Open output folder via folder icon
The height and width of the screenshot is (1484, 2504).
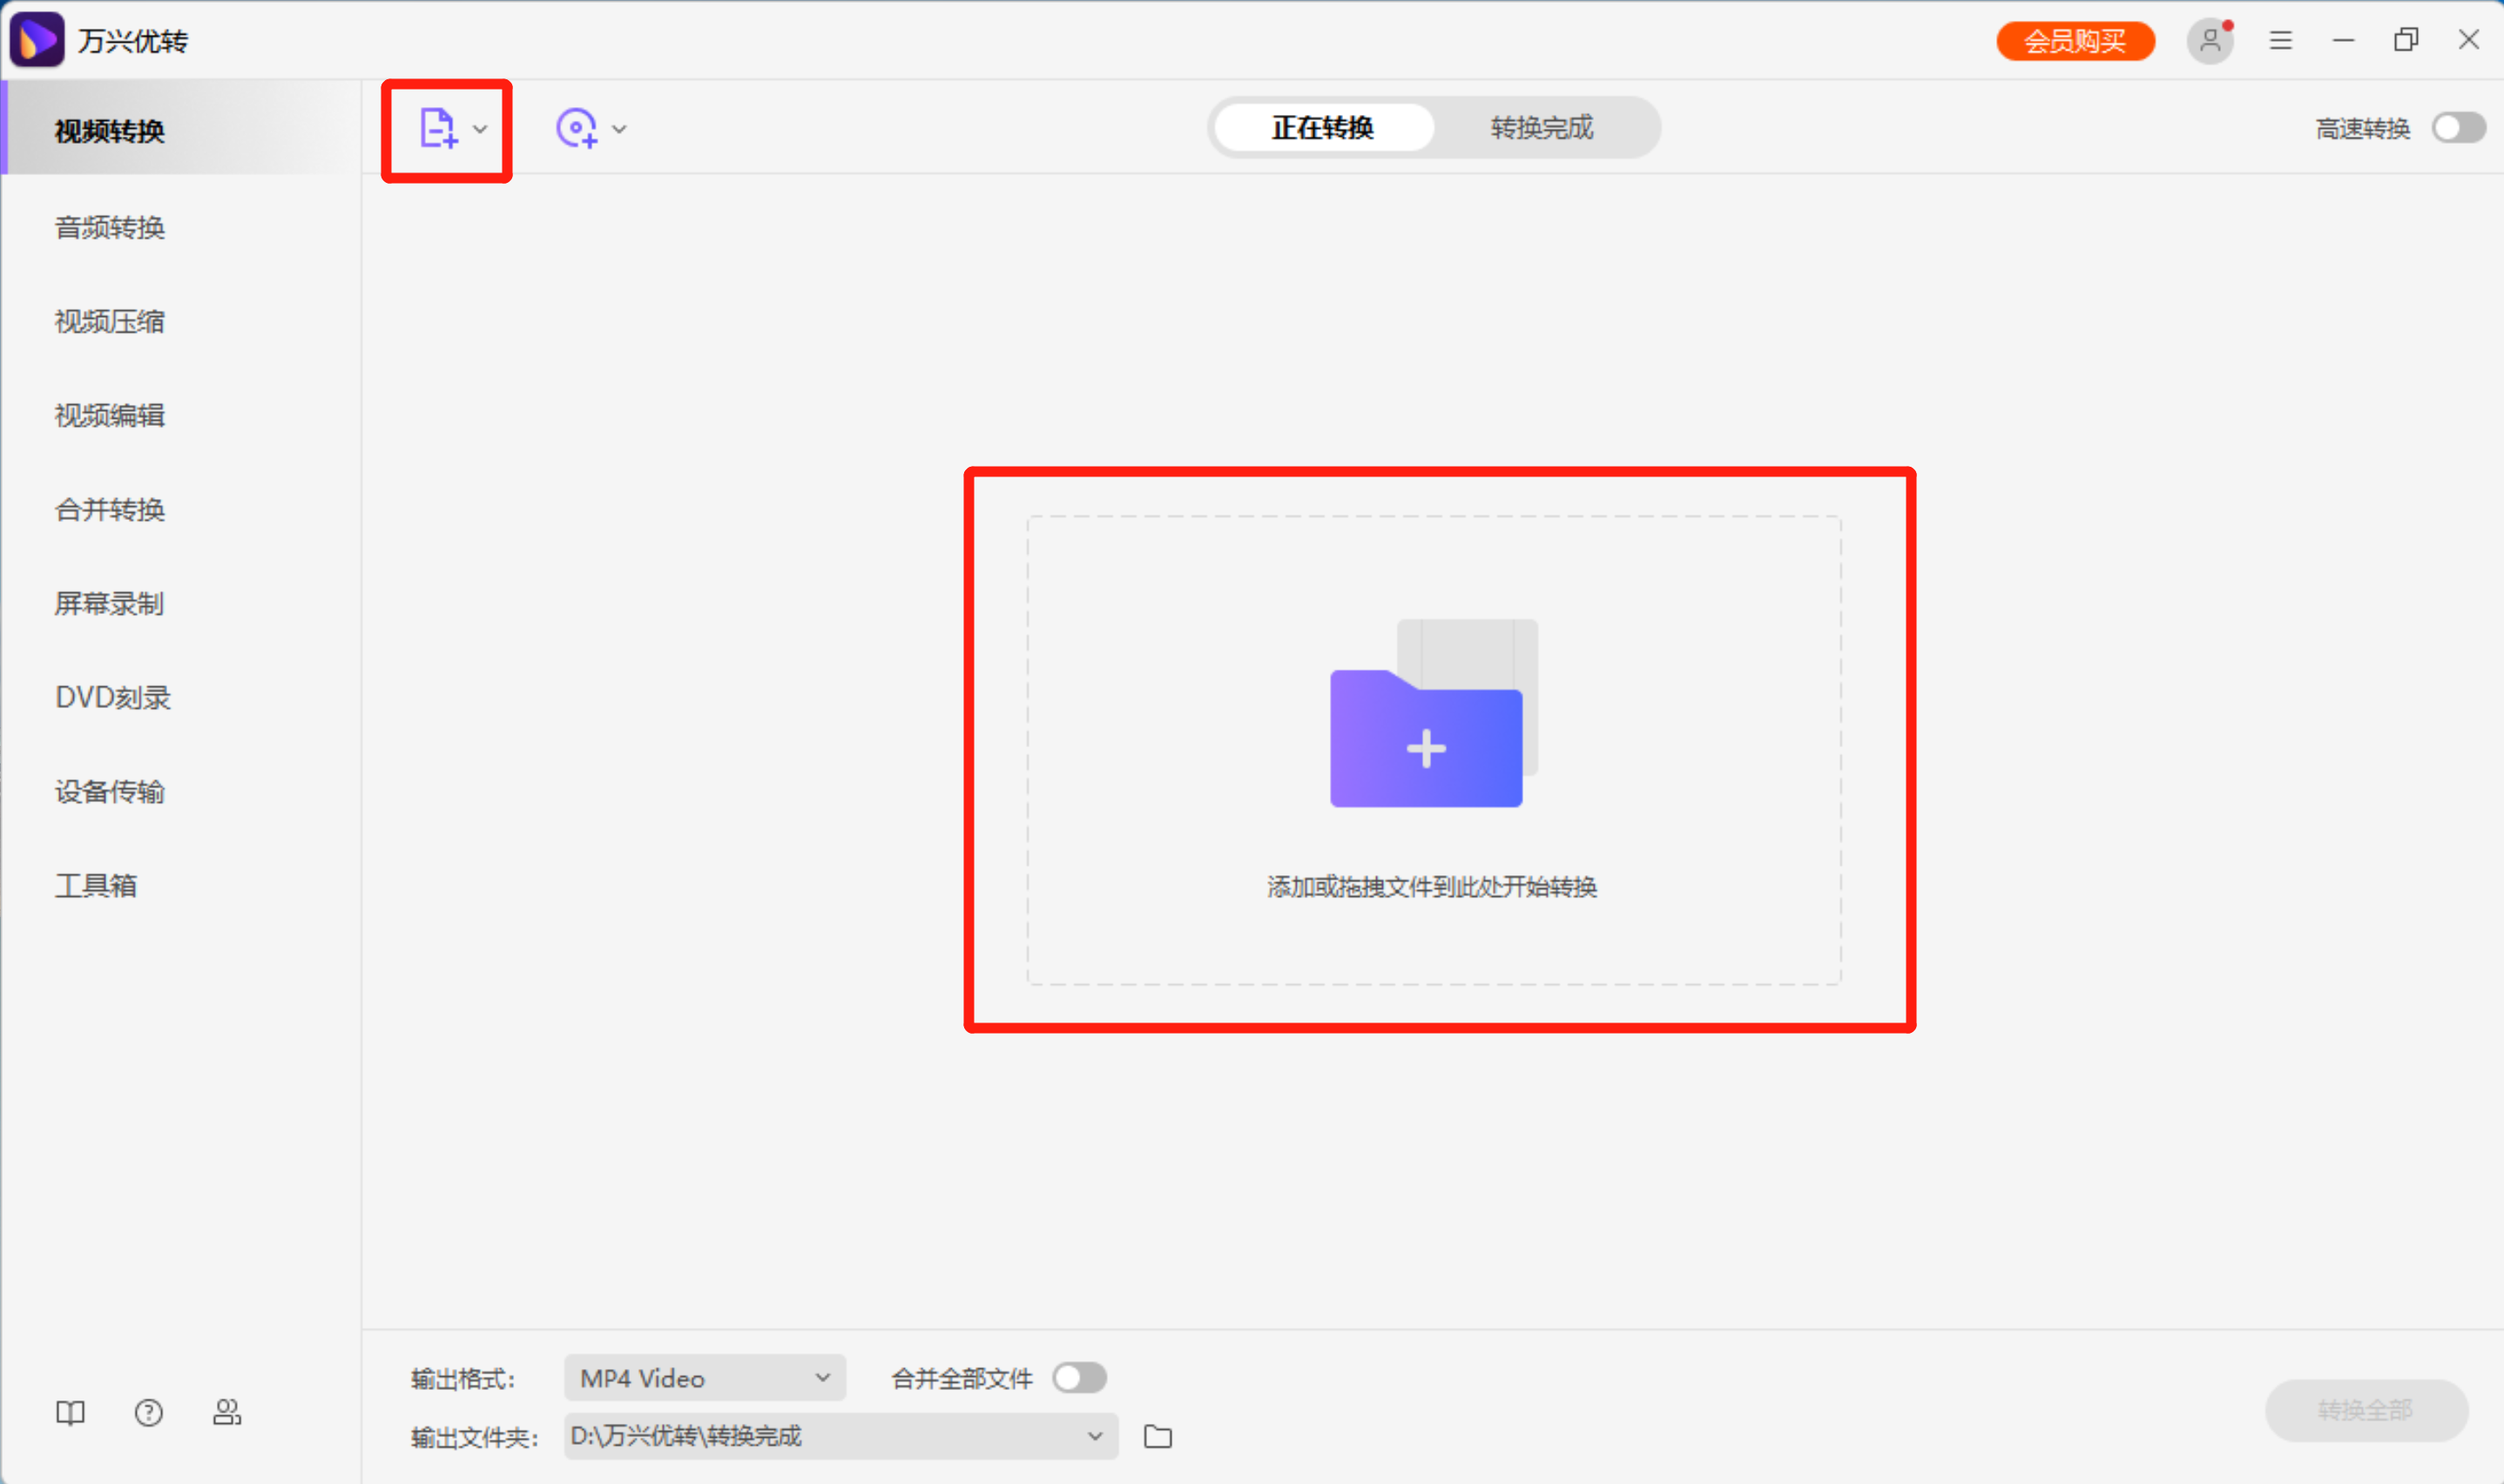point(1157,1437)
